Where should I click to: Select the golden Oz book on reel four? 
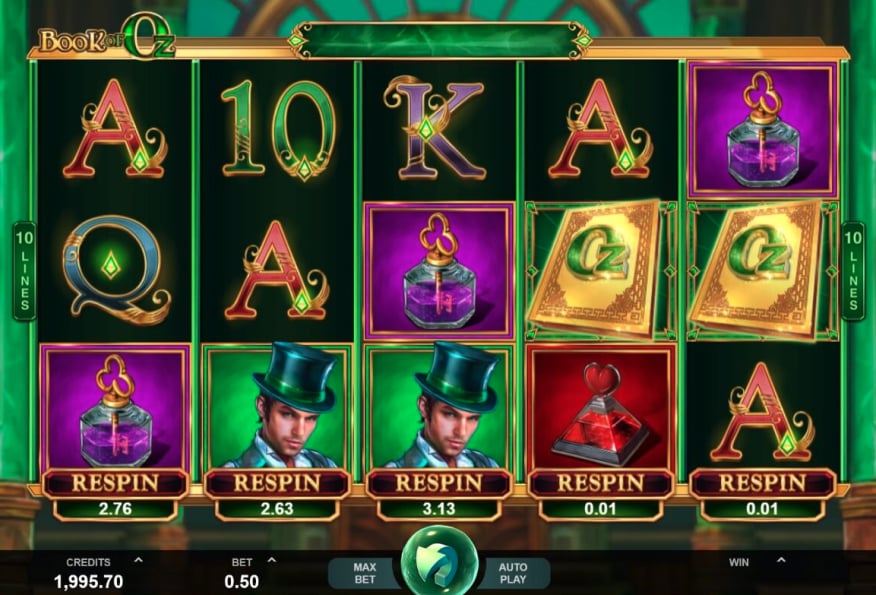tap(601, 270)
